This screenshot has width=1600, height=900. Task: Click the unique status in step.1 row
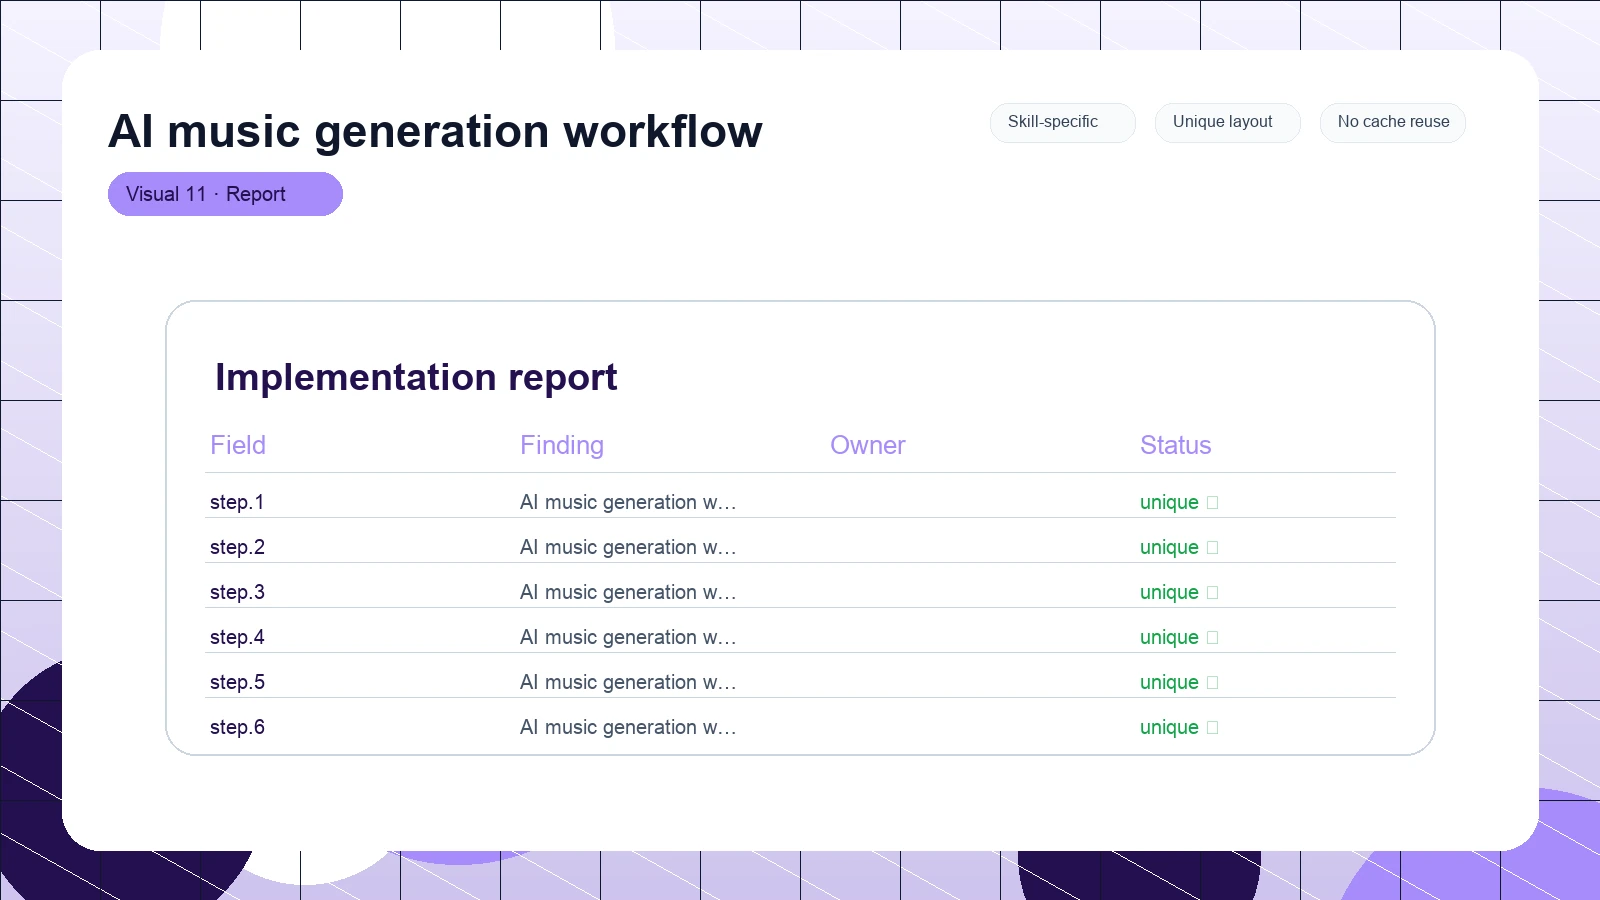pyautogui.click(x=1179, y=502)
